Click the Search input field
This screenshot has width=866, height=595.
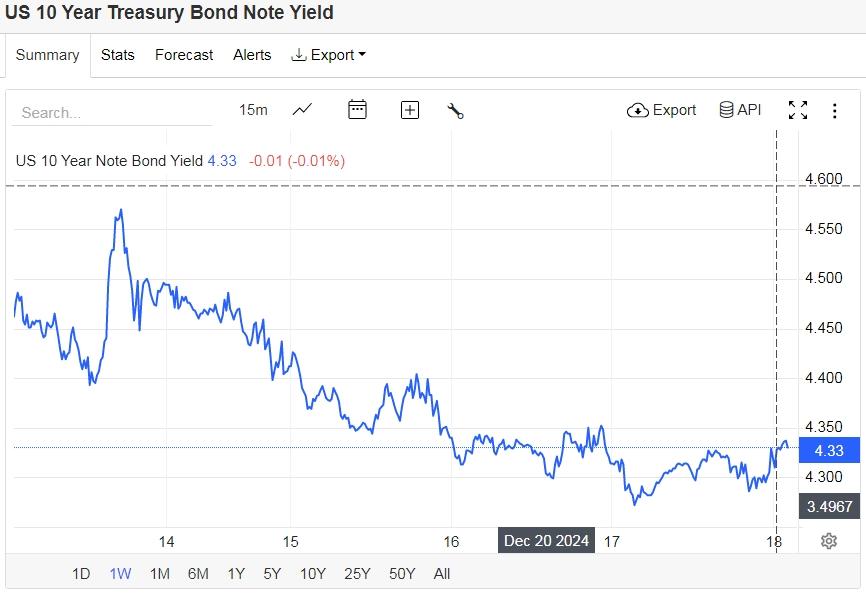coord(111,113)
